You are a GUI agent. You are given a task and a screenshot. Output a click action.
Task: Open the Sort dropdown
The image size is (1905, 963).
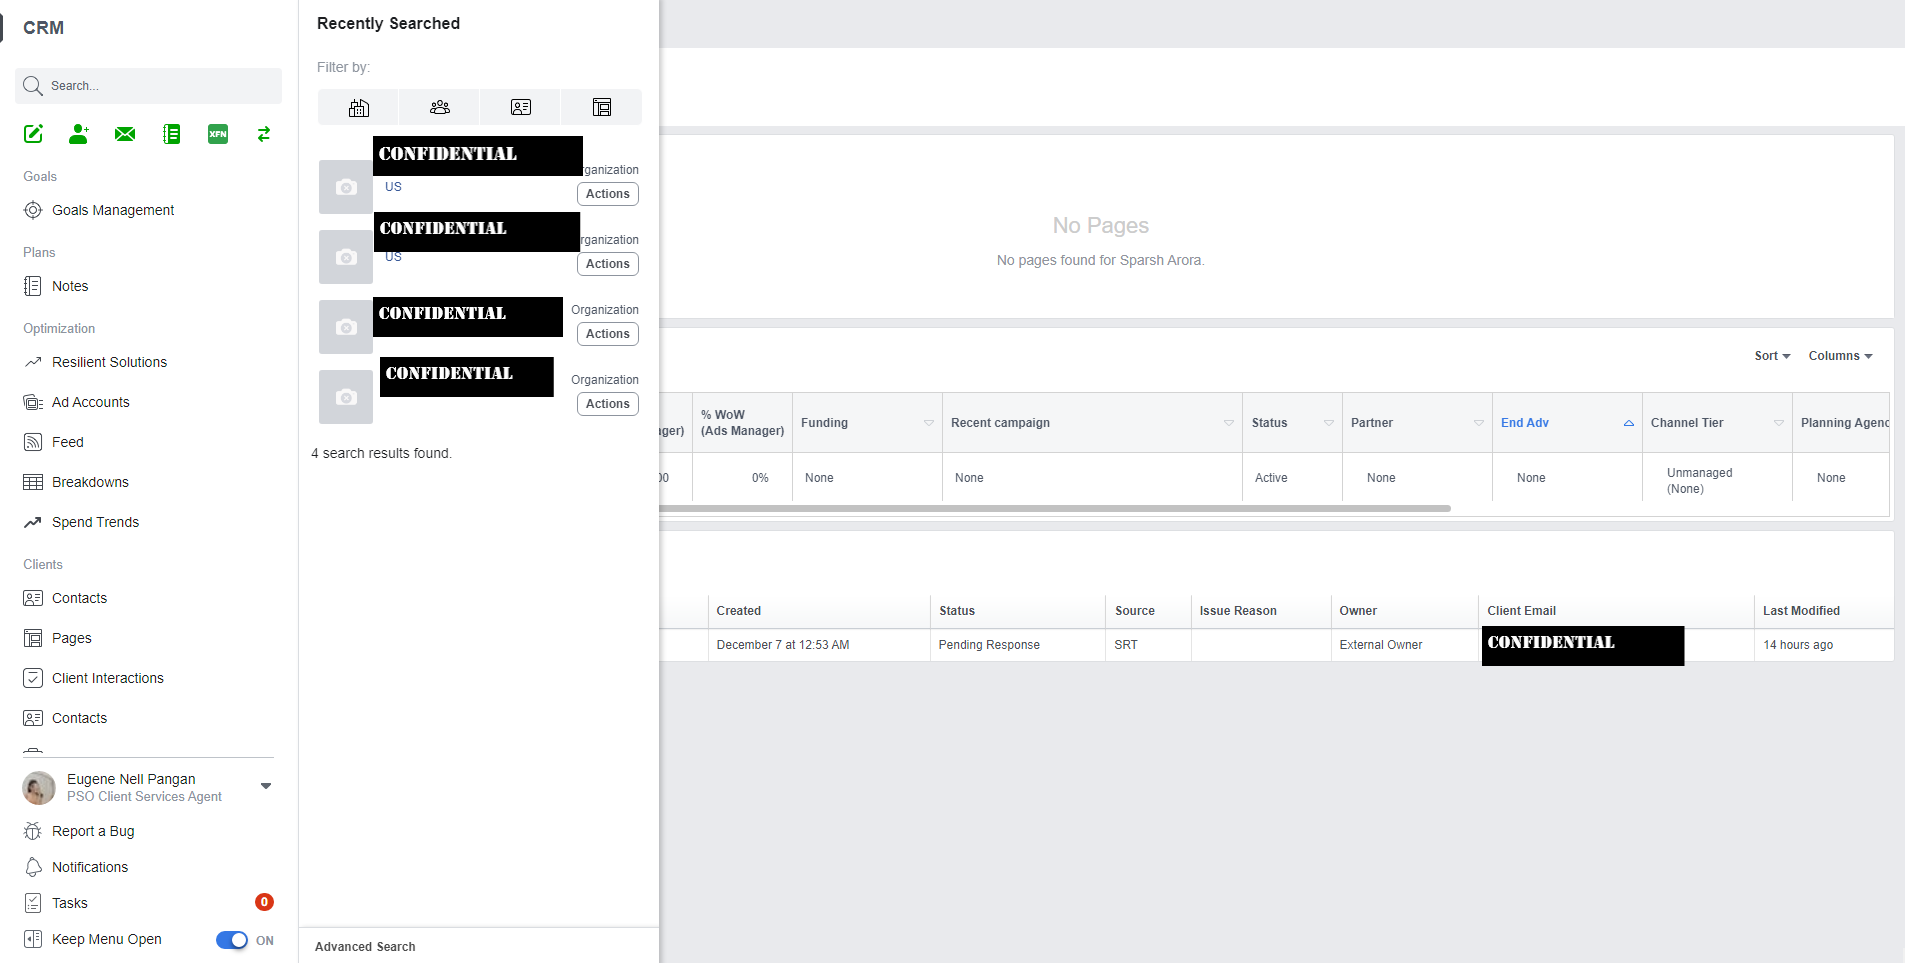(x=1772, y=356)
